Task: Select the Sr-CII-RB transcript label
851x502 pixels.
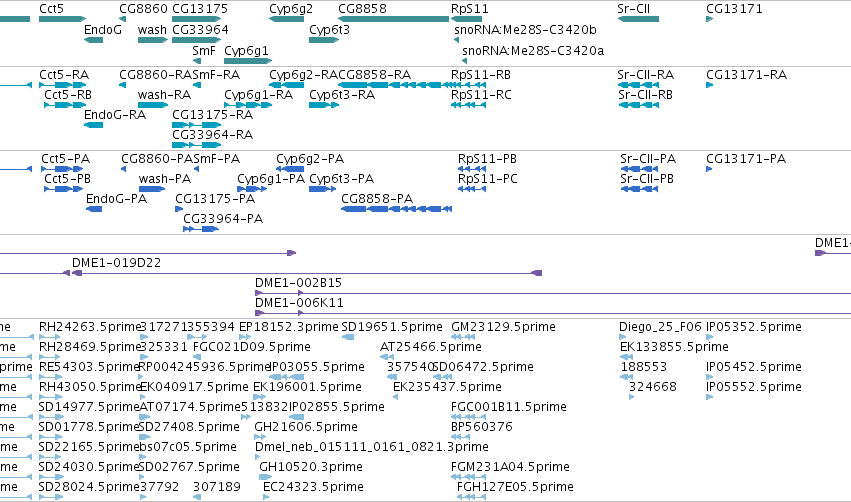Action: [x=645, y=95]
